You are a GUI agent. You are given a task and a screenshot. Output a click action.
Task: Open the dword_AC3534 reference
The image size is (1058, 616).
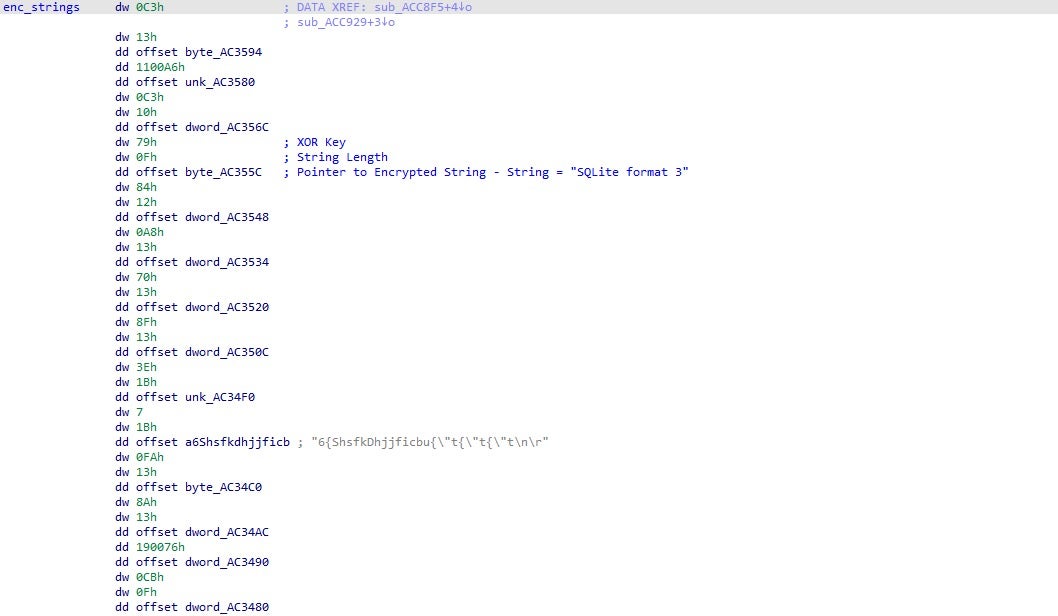coord(226,262)
